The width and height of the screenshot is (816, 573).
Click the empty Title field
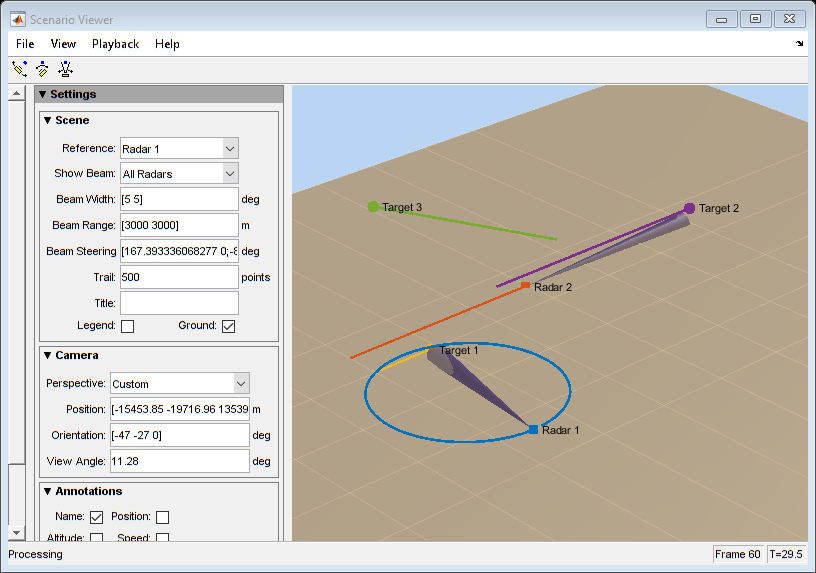pyautogui.click(x=179, y=303)
